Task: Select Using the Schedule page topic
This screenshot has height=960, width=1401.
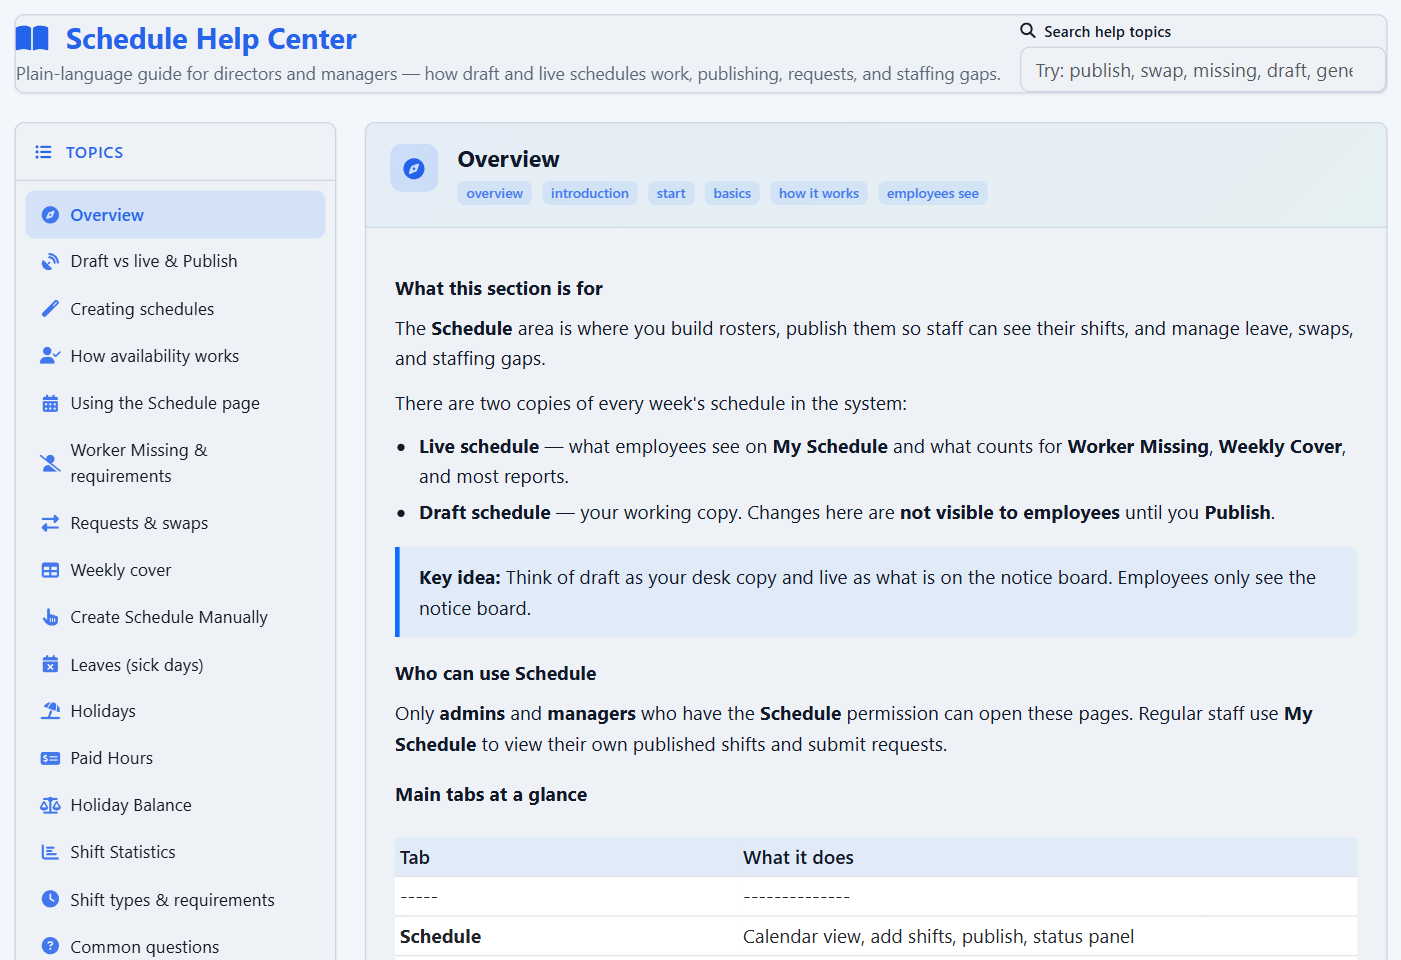Action: 175,403
